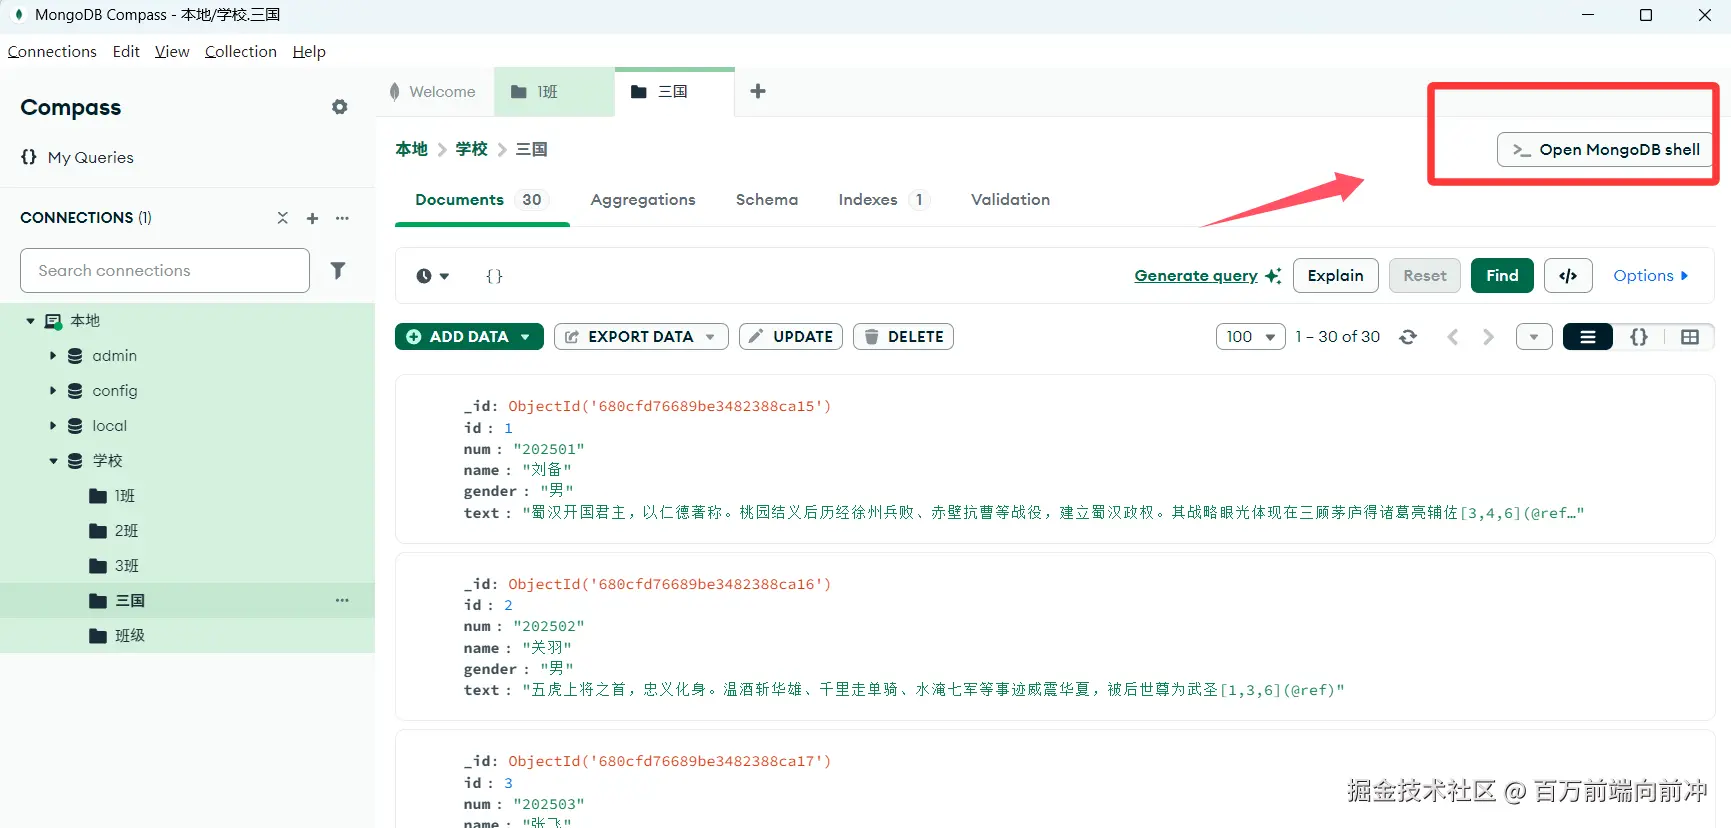Collapse the 本地 connection tree
1731x828 pixels.
click(x=30, y=321)
